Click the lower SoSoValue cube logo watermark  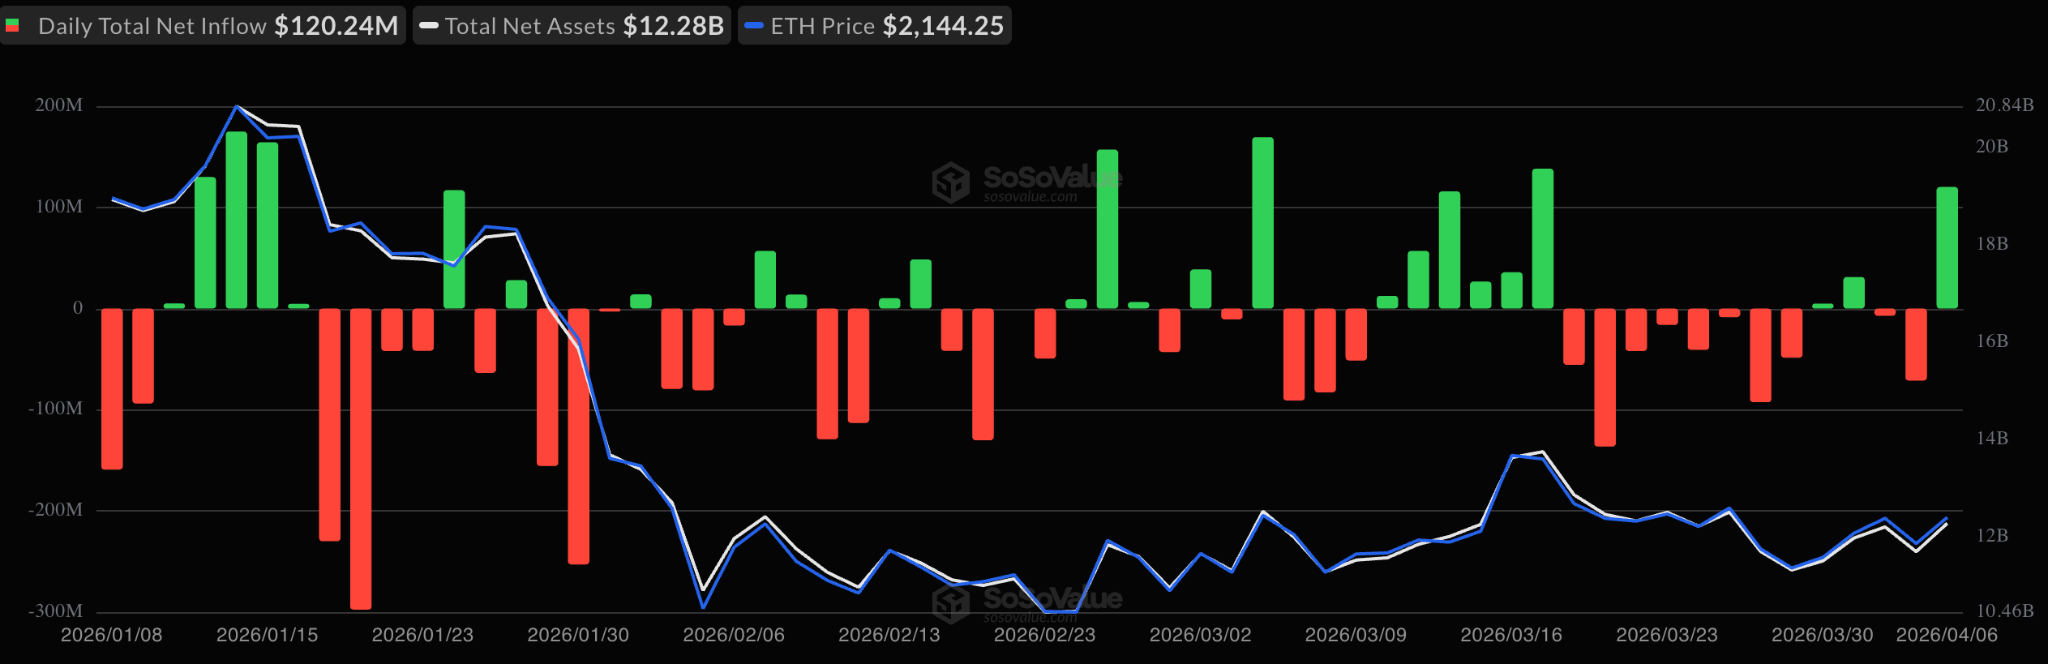point(950,603)
